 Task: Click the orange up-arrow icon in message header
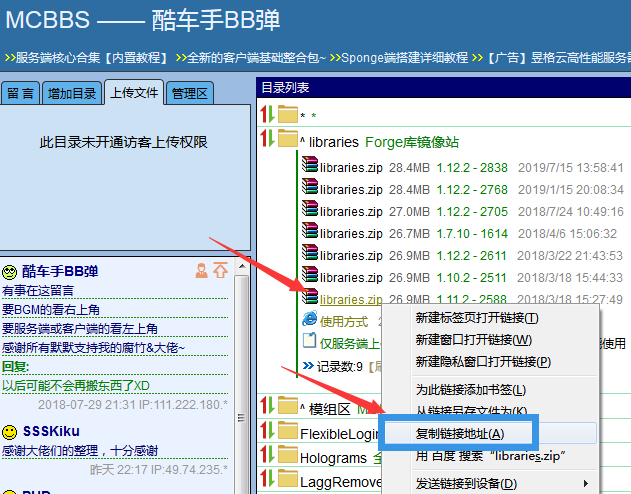pos(220,270)
